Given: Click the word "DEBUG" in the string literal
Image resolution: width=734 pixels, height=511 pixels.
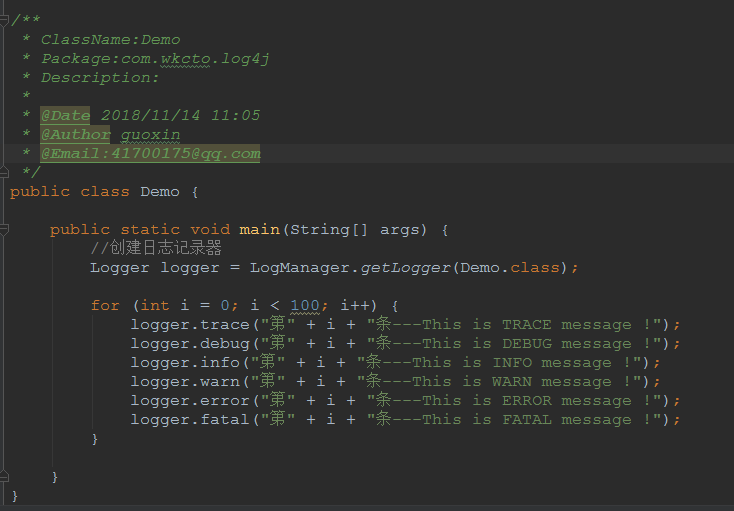Looking at the screenshot, I should coord(527,344).
